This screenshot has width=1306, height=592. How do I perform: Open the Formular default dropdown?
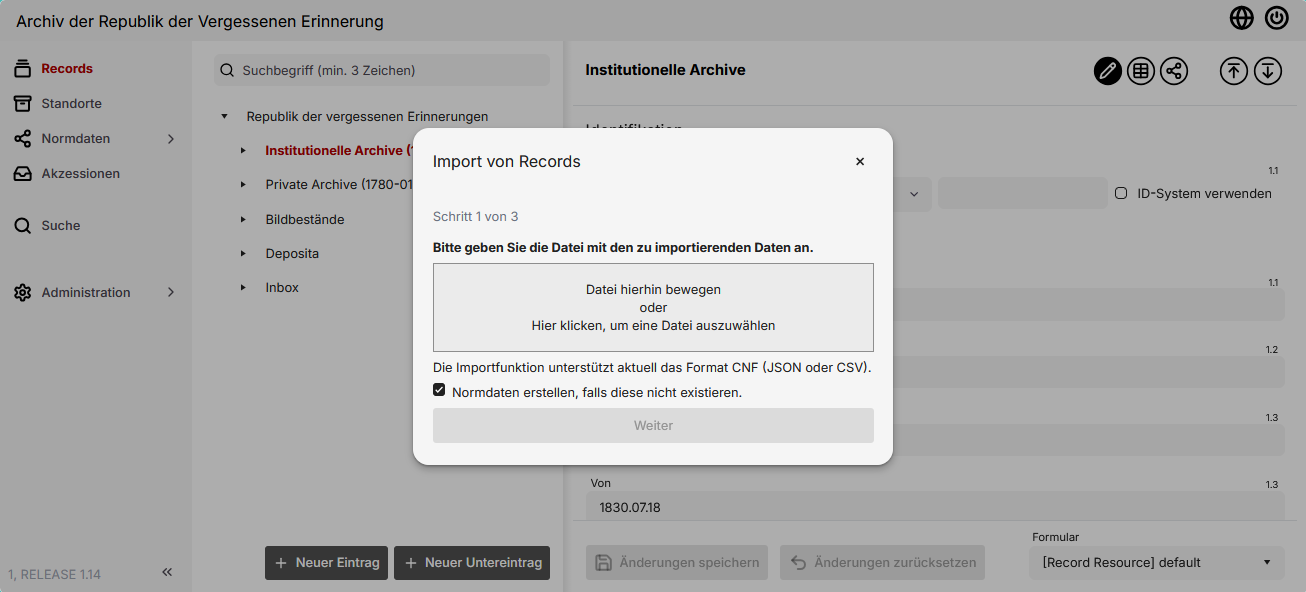tap(1157, 562)
